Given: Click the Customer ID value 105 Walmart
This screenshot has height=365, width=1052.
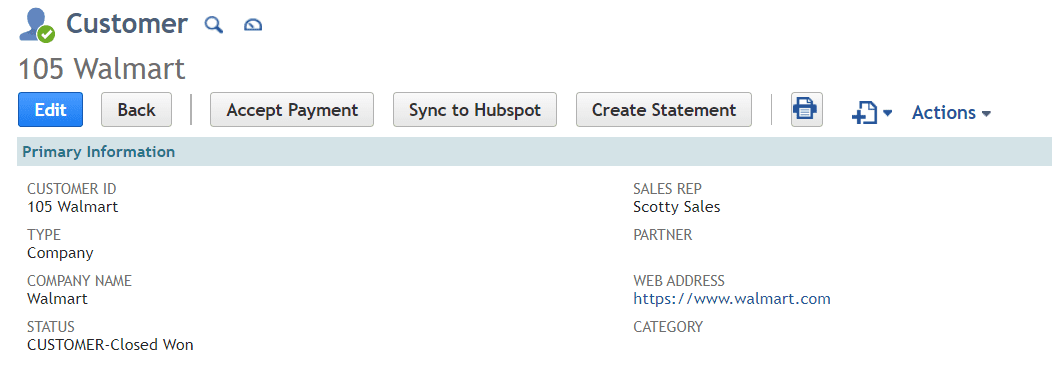Looking at the screenshot, I should (72, 207).
